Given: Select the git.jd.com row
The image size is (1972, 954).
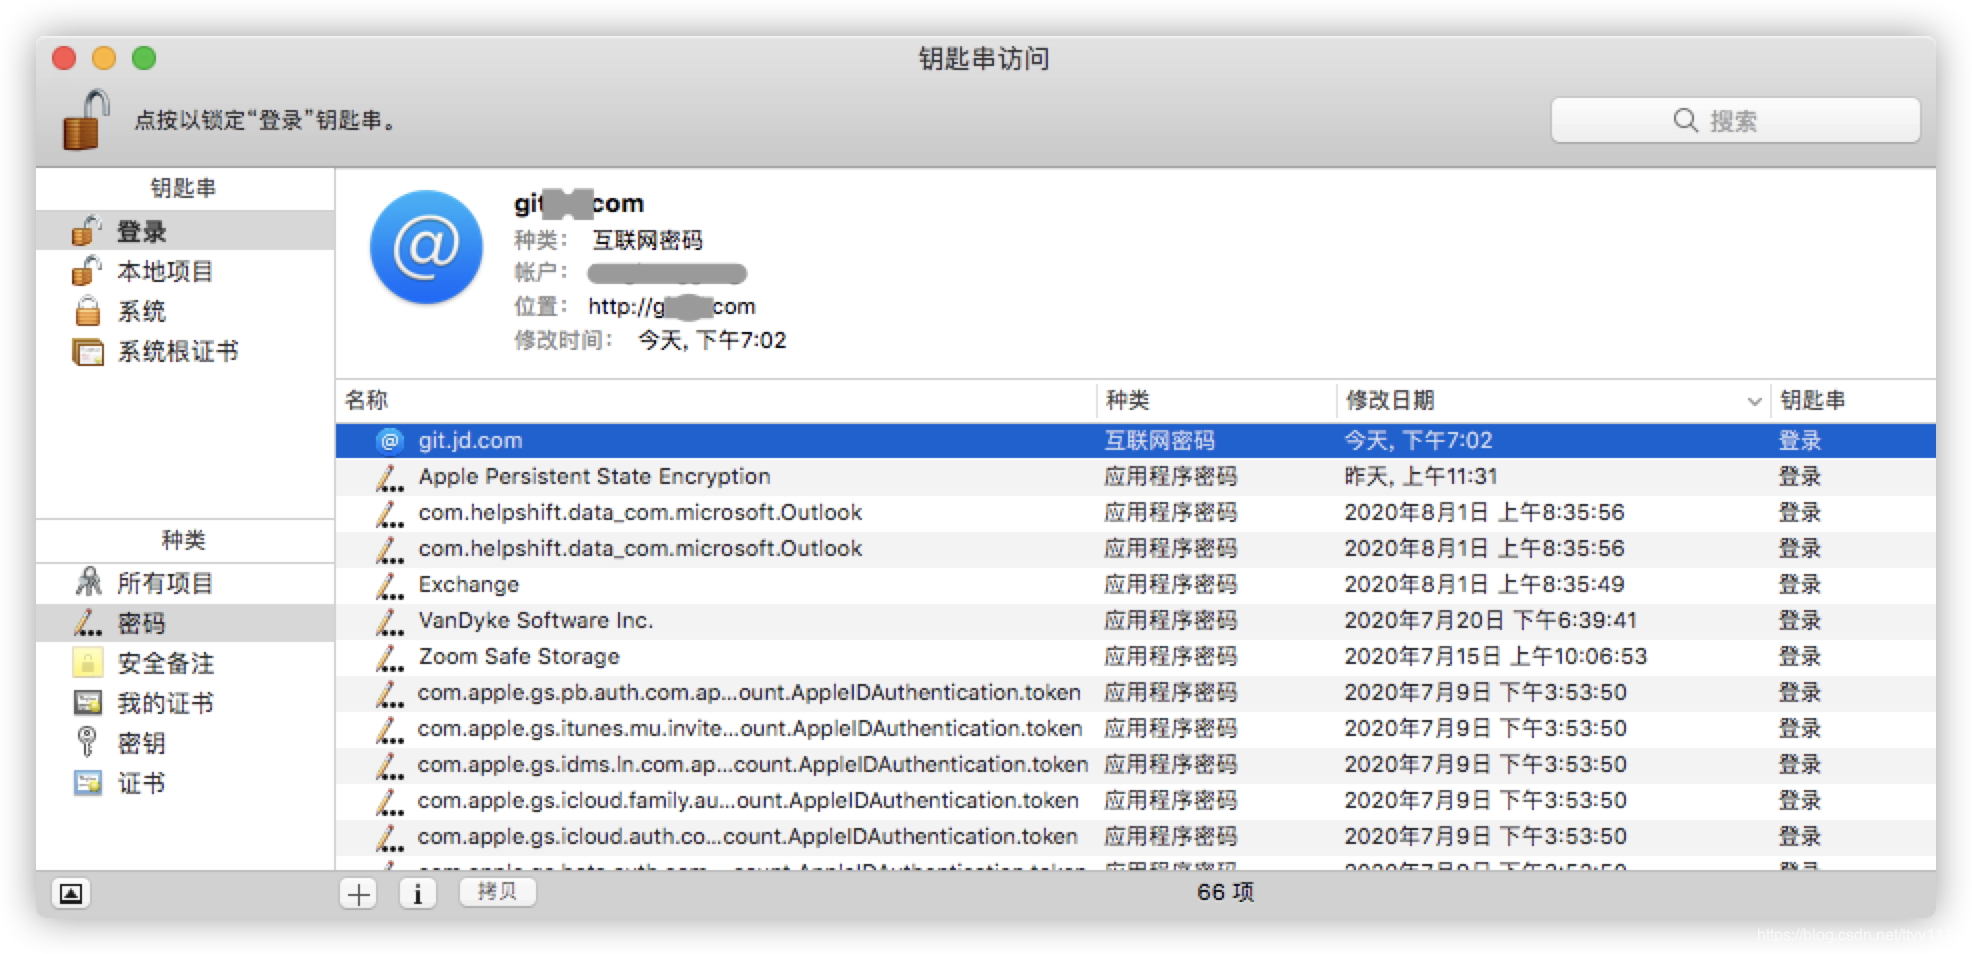Looking at the screenshot, I should (1135, 440).
